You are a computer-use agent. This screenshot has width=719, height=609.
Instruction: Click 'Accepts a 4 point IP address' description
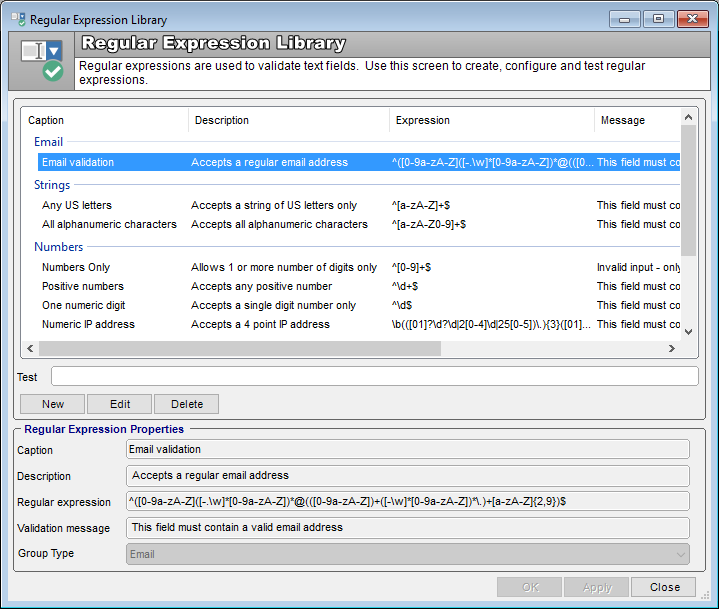260,324
